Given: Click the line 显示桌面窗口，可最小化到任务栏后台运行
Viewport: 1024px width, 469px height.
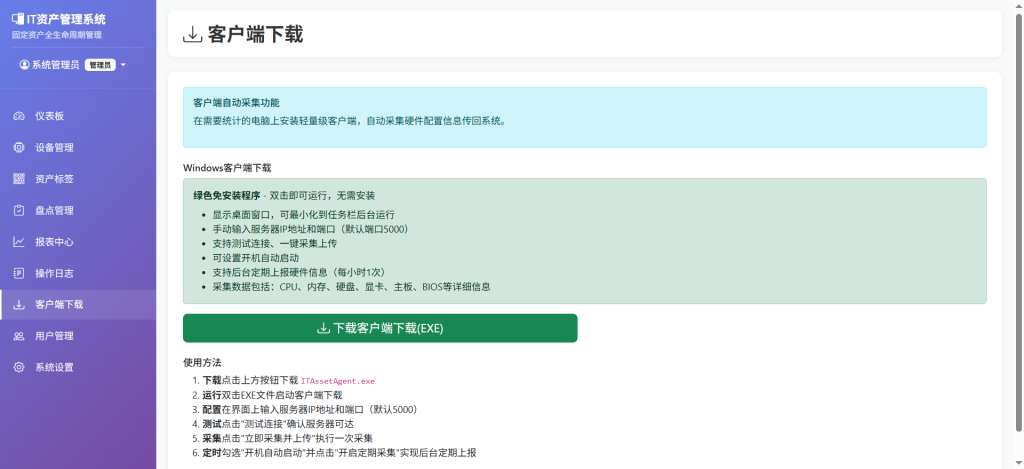Looking at the screenshot, I should tap(303, 214).
